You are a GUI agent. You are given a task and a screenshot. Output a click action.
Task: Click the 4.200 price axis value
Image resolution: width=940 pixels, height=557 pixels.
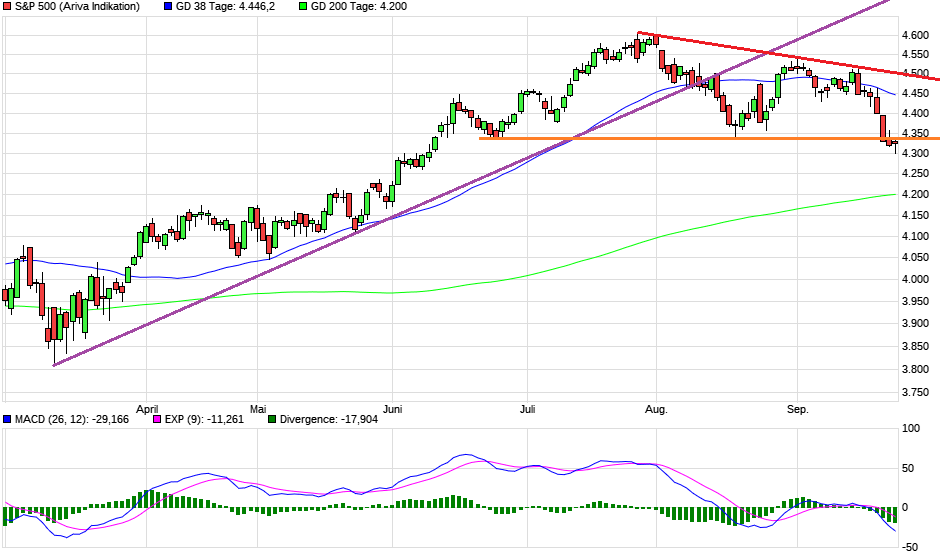915,194
